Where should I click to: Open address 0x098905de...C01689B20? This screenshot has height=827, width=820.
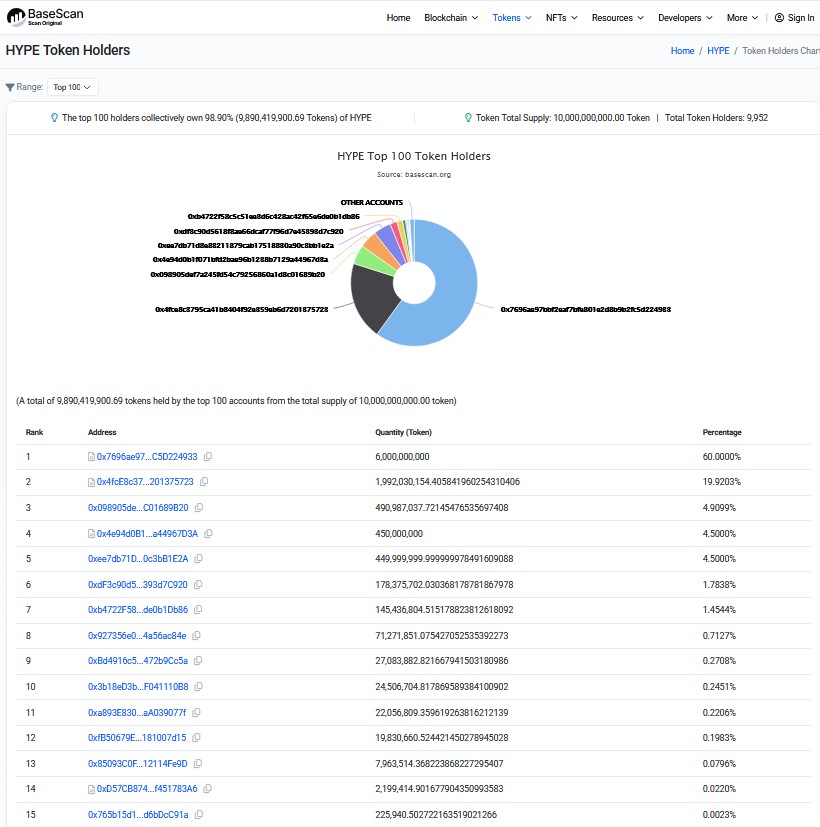click(138, 508)
